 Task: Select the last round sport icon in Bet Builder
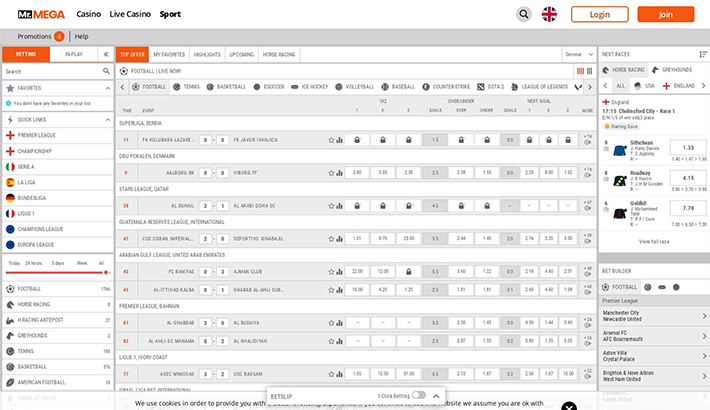676,287
